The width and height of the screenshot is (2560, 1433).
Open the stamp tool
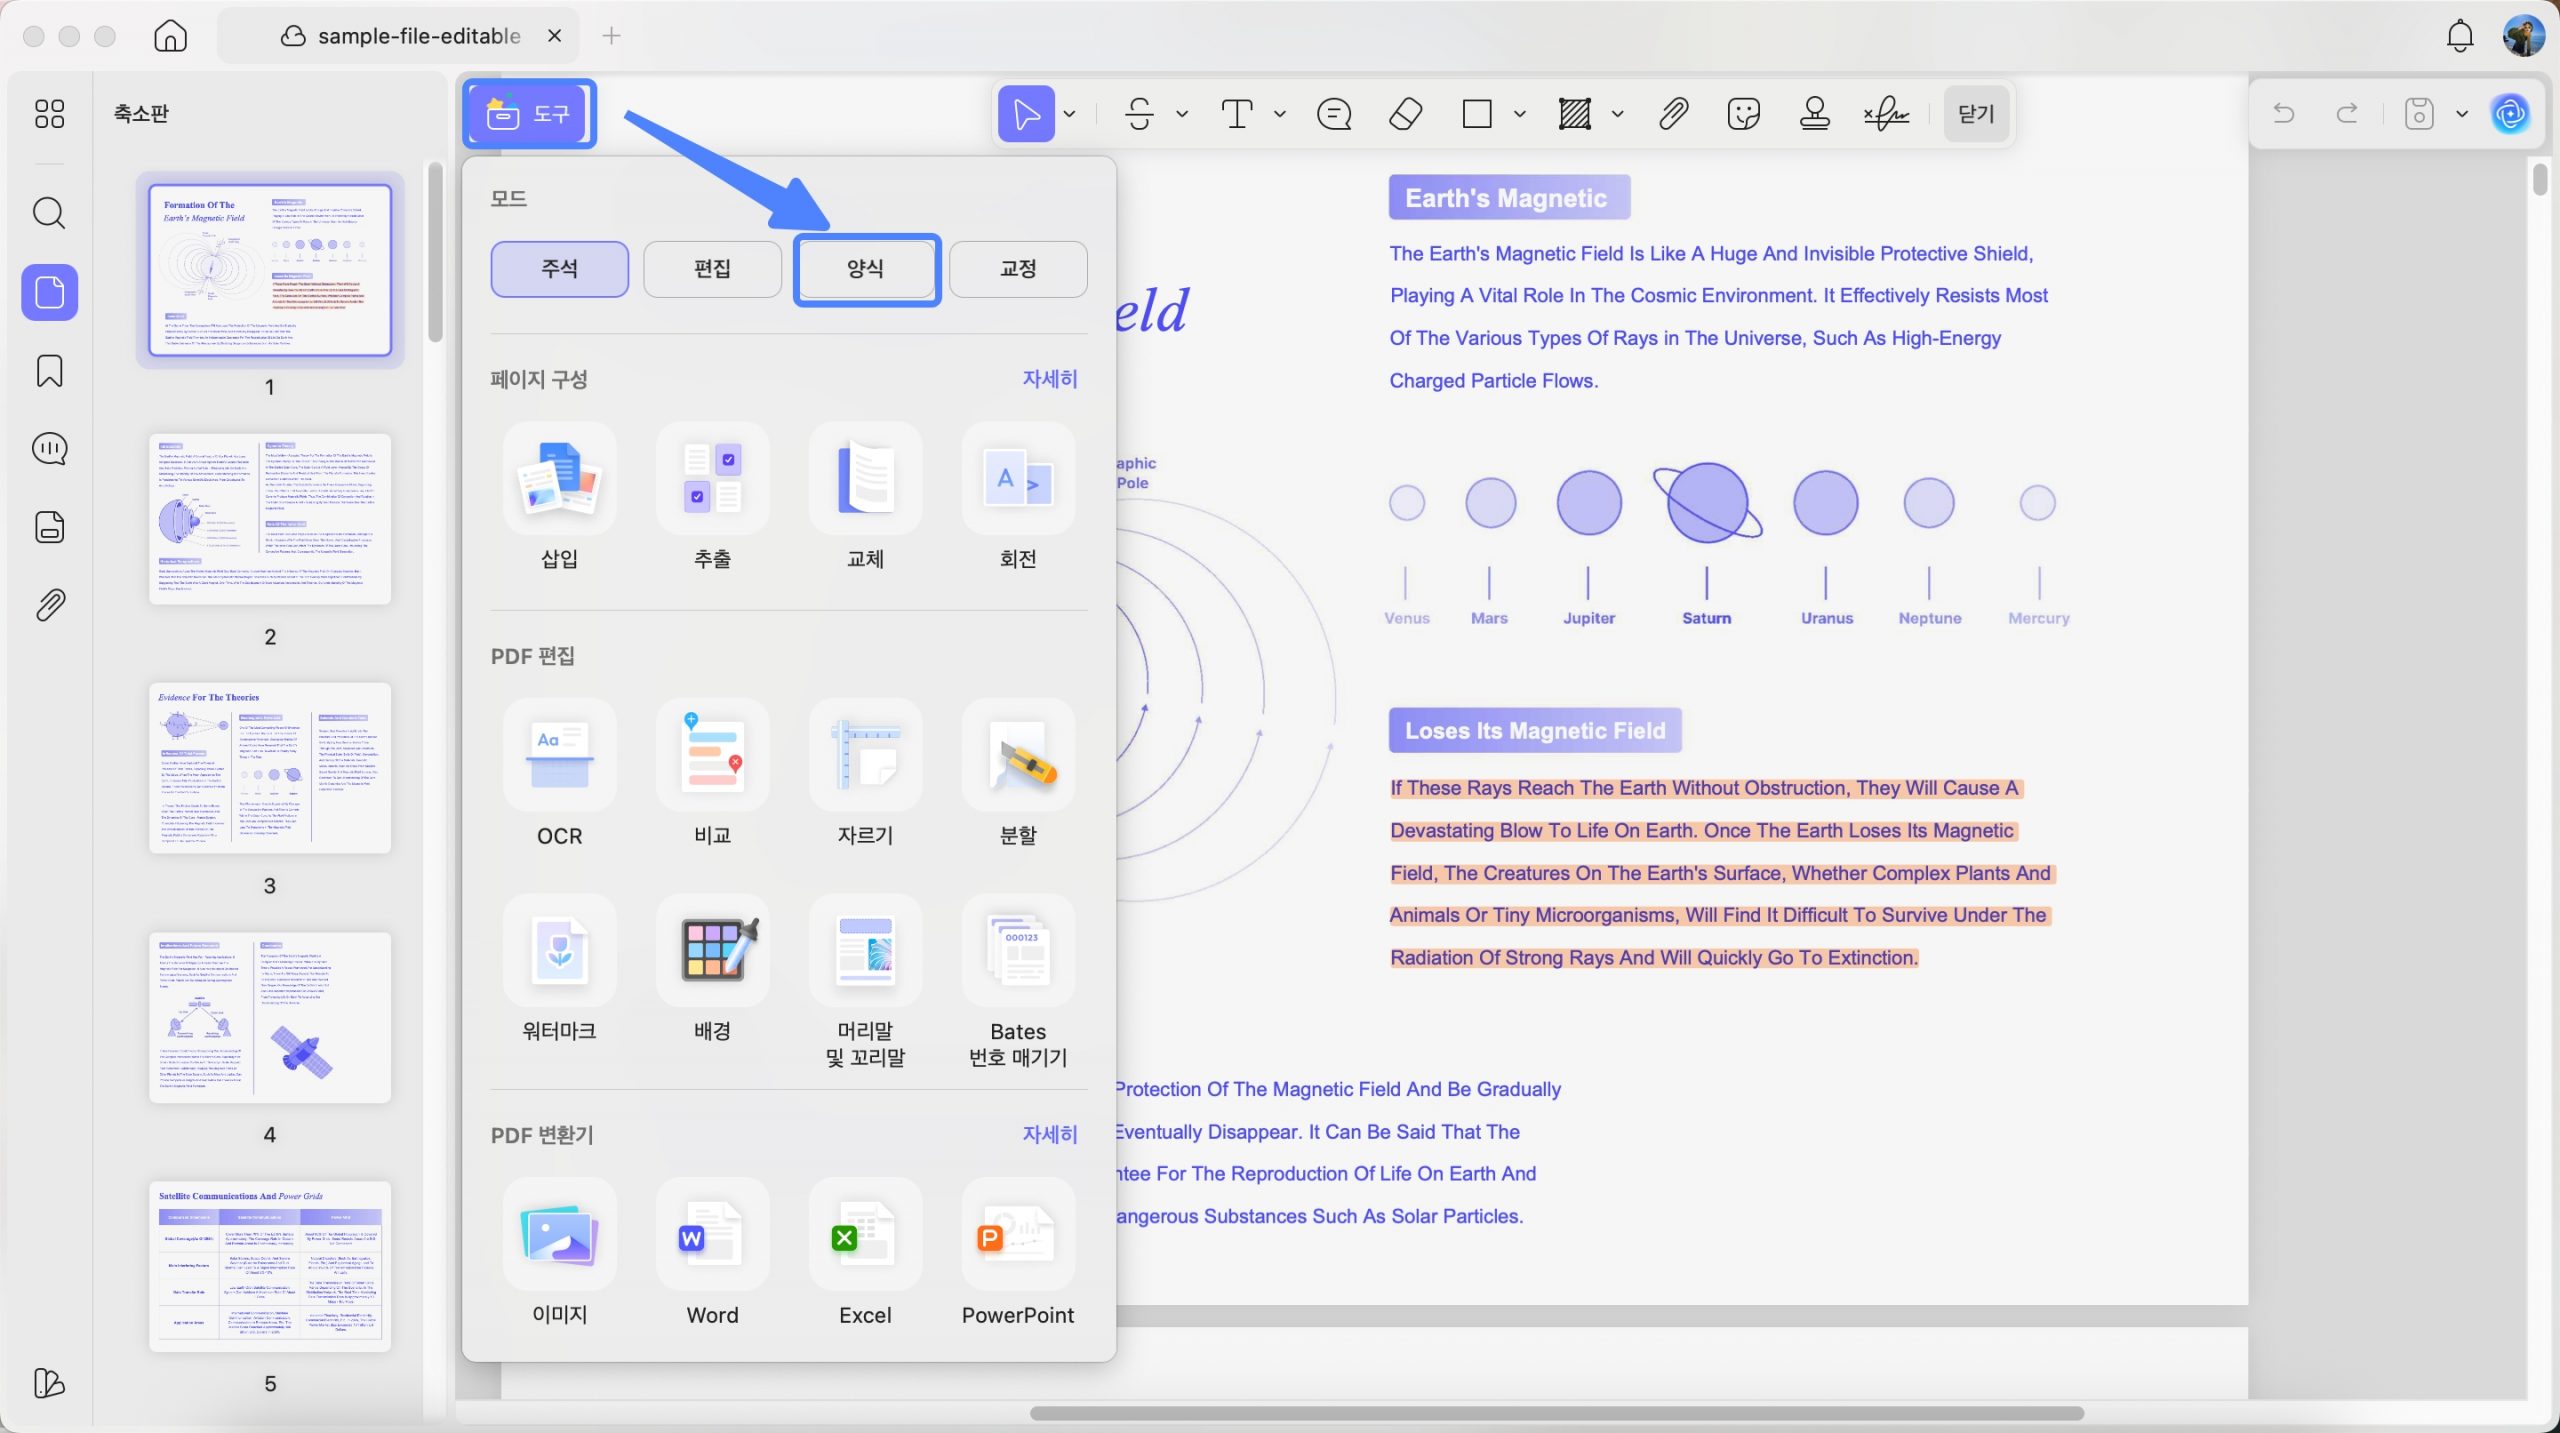click(1815, 114)
